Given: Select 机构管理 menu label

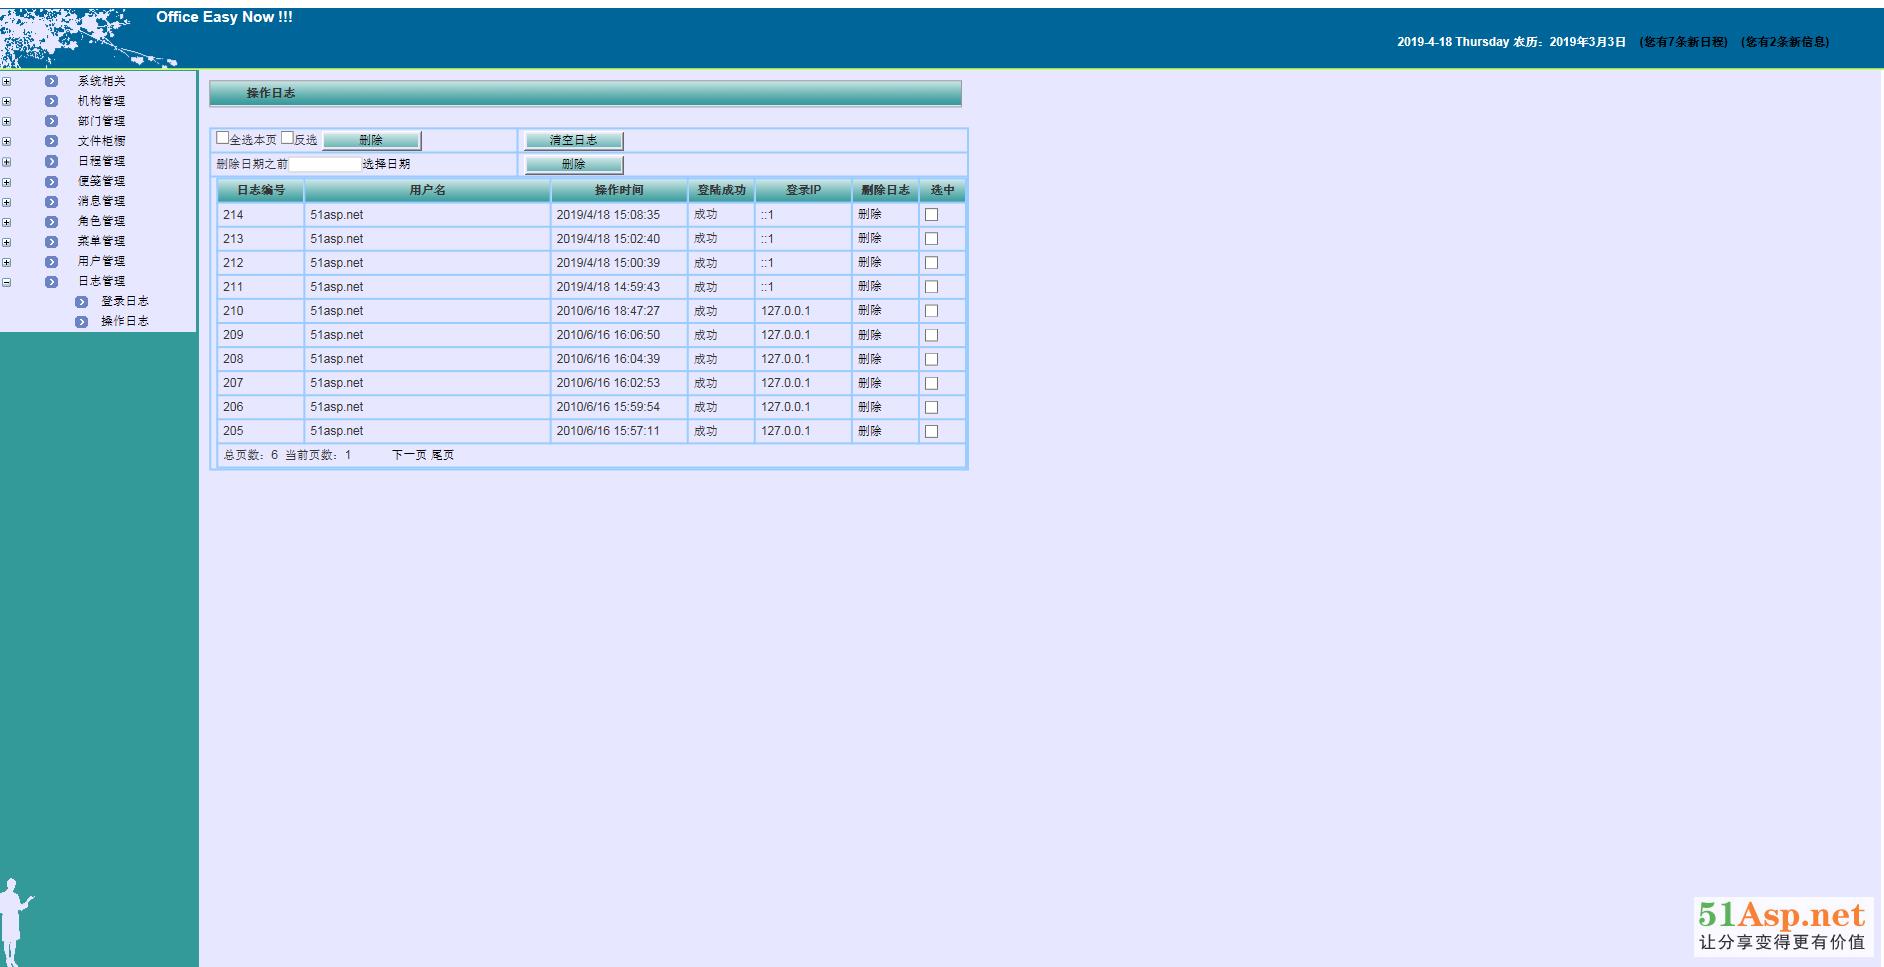Looking at the screenshot, I should 101,101.
